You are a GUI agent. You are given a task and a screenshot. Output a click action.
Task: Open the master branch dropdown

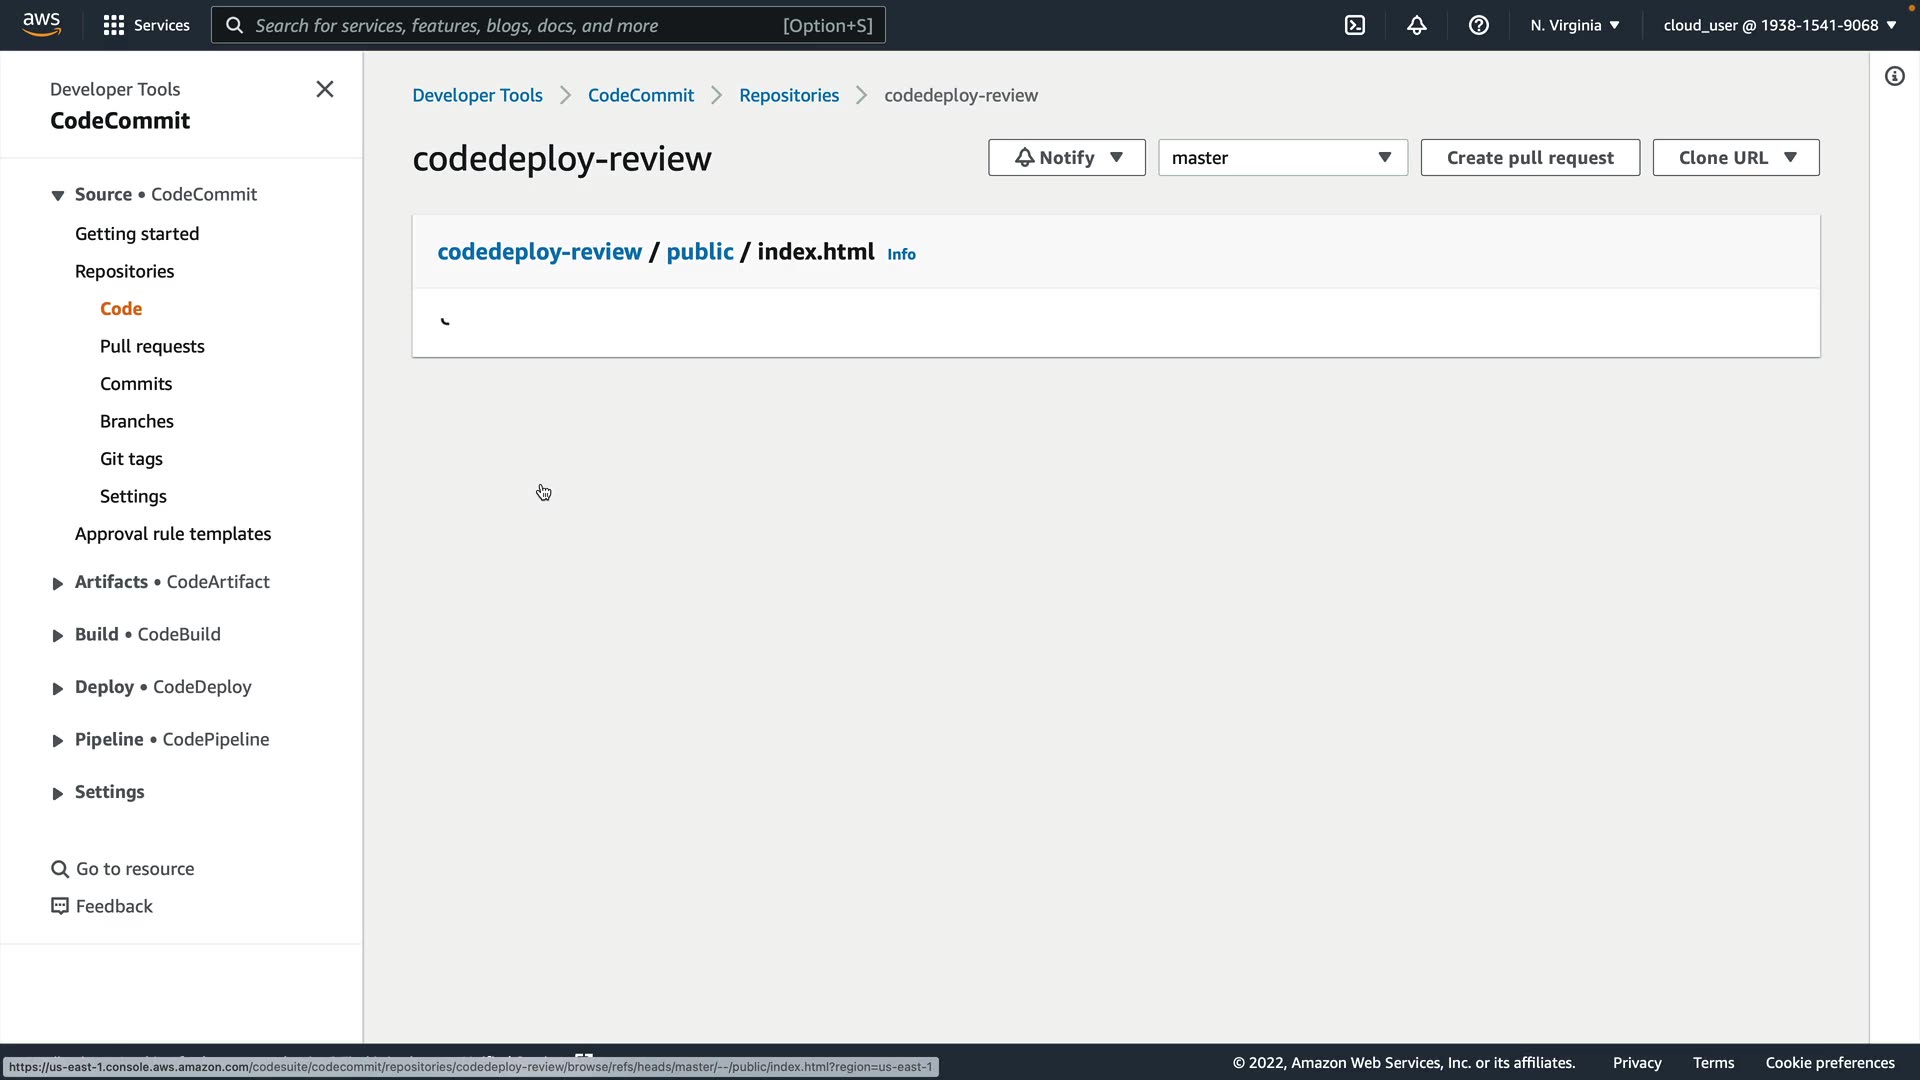1282,158
